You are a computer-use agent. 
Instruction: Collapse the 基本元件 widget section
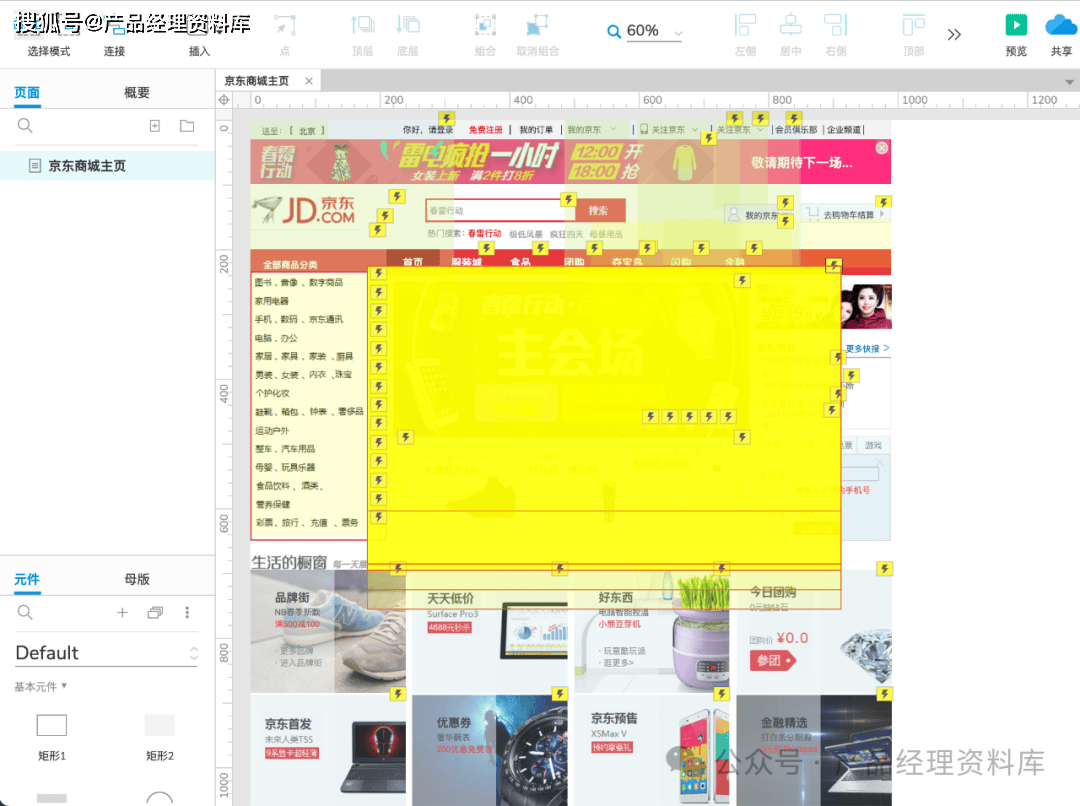[41, 686]
